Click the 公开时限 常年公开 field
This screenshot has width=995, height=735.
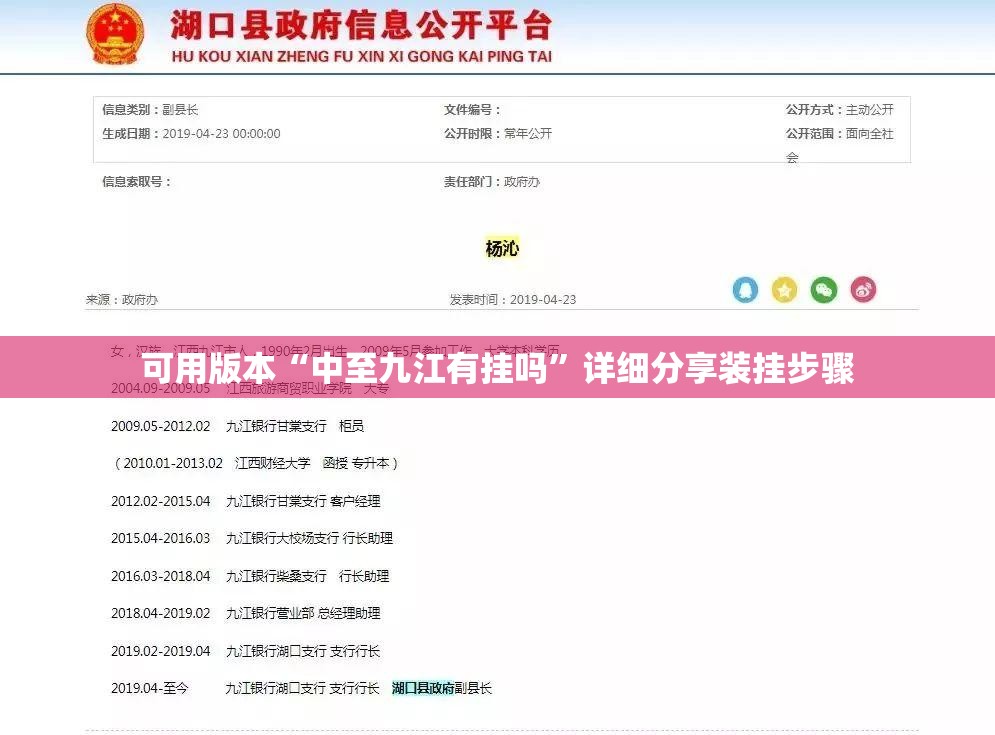coord(498,134)
